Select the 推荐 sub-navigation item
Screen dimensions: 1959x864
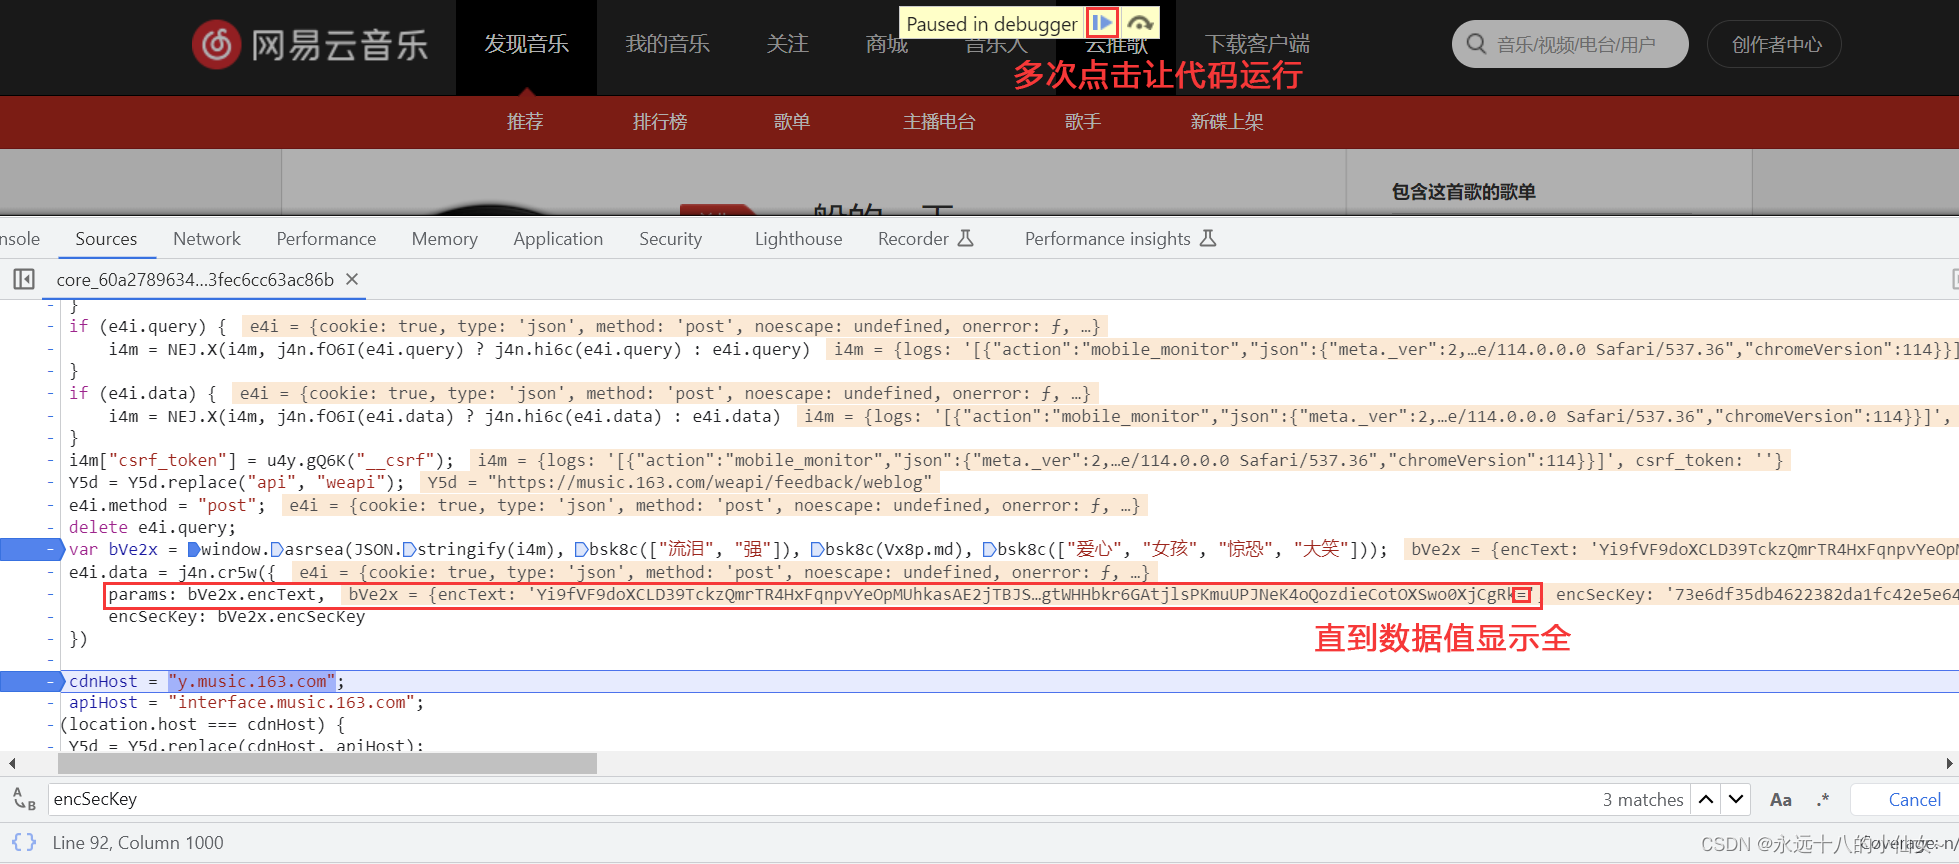coord(525,122)
